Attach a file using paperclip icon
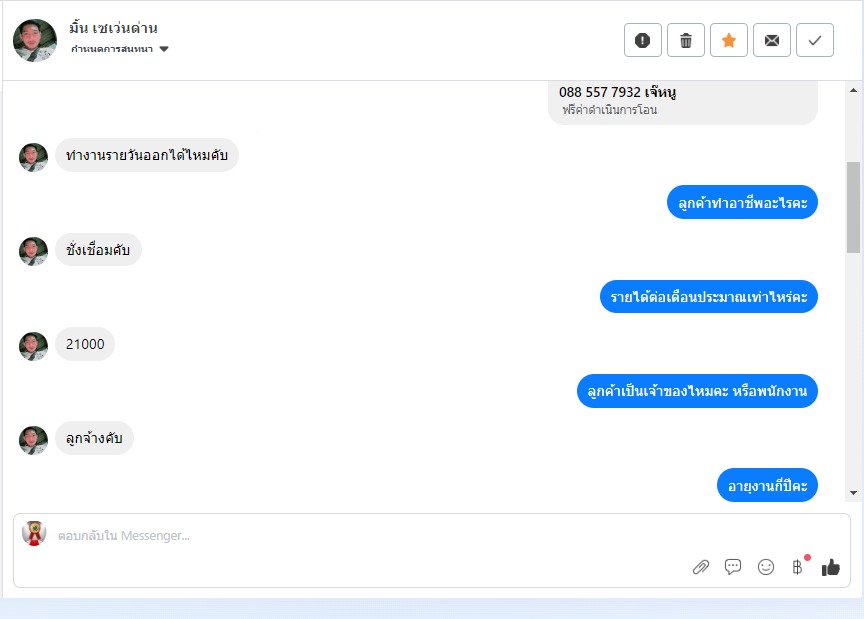The image size is (864, 619). 701,567
